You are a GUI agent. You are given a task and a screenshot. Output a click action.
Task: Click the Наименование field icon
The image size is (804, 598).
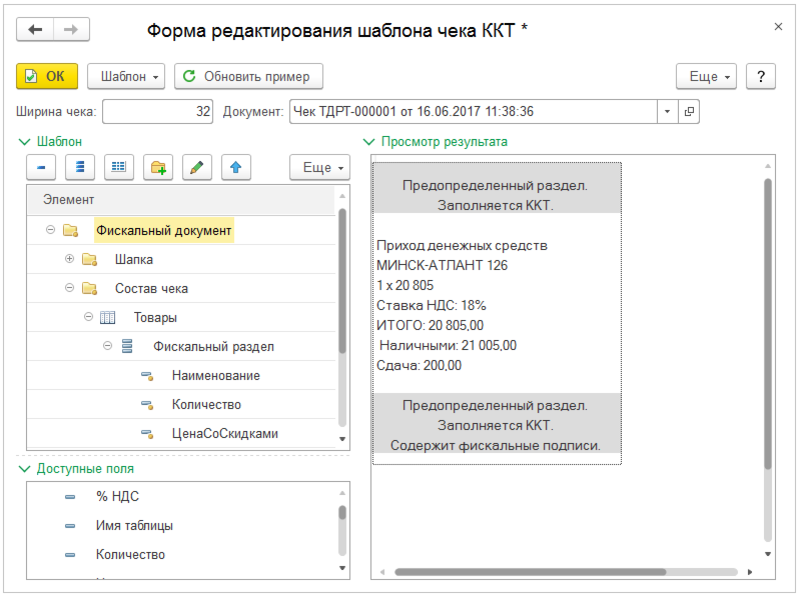coord(147,376)
